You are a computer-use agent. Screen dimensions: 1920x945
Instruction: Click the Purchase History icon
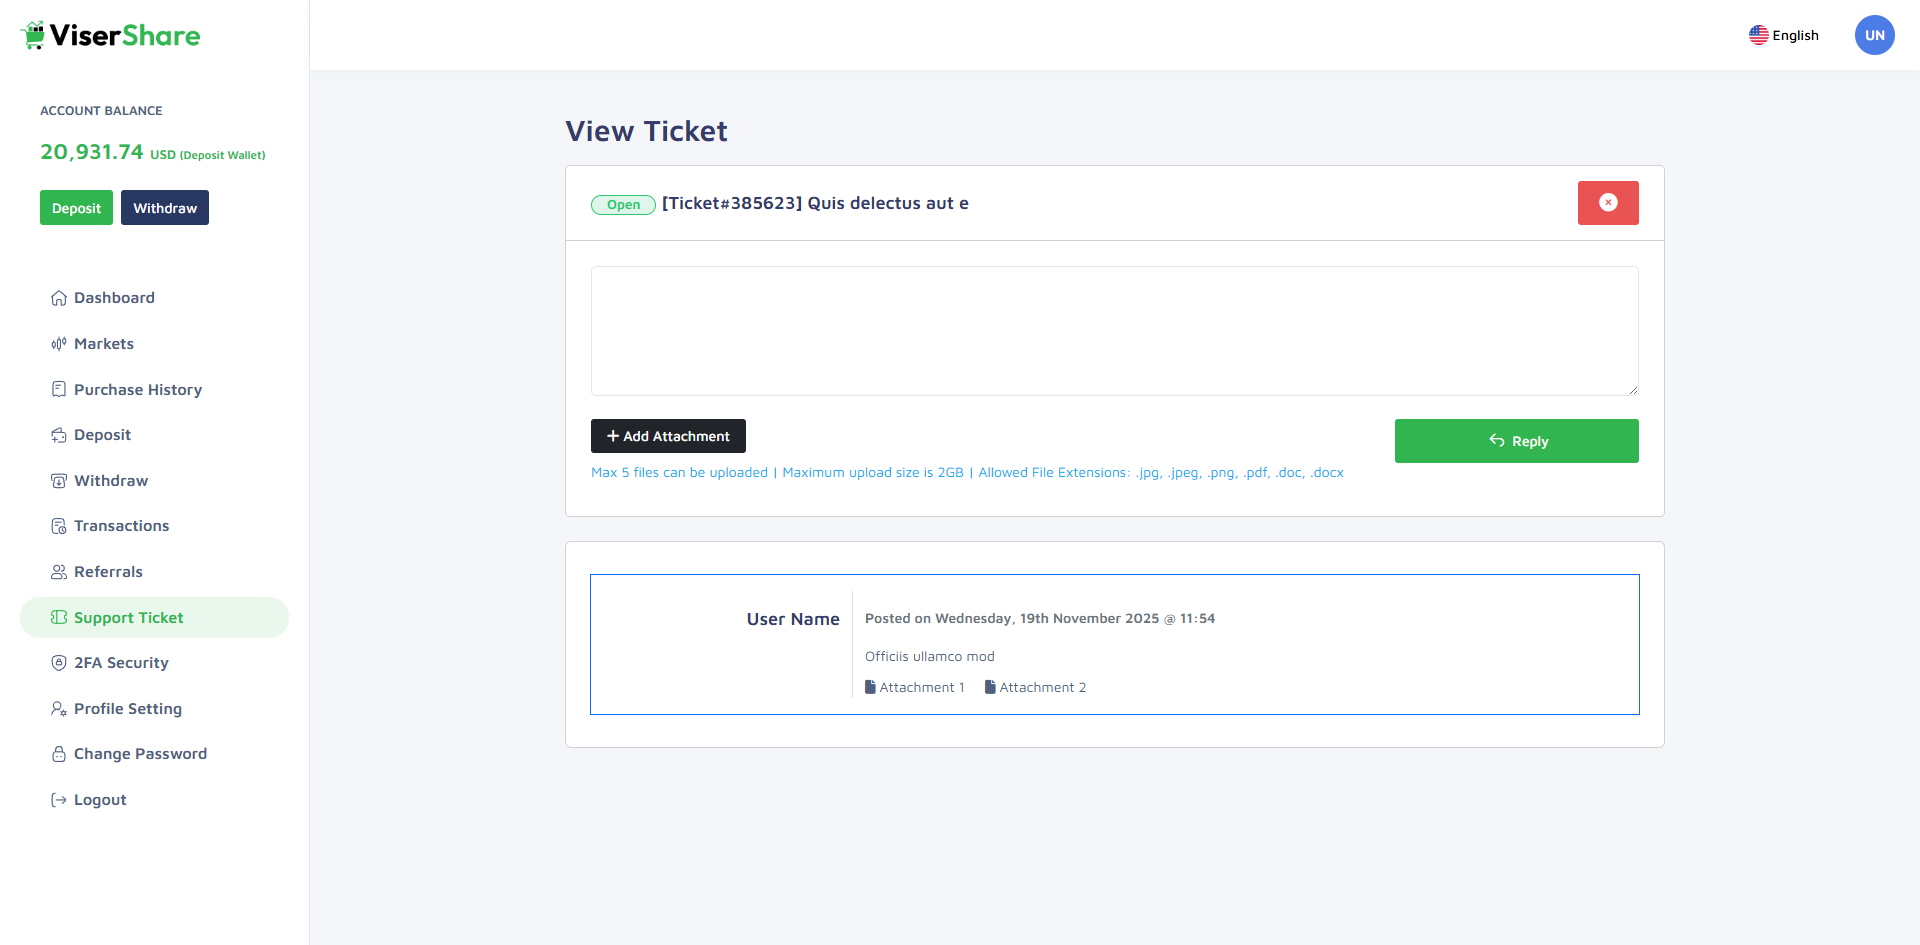59,389
